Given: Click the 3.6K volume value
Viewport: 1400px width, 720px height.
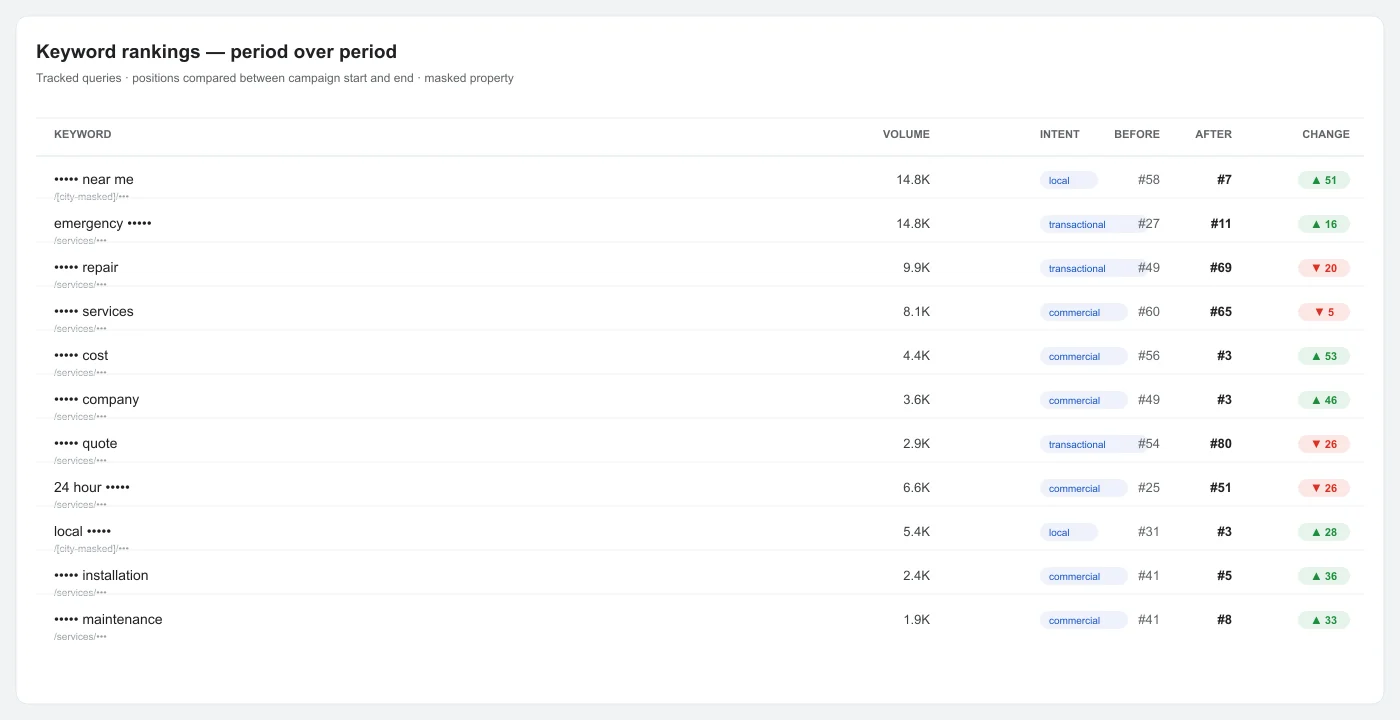Looking at the screenshot, I should (916, 400).
